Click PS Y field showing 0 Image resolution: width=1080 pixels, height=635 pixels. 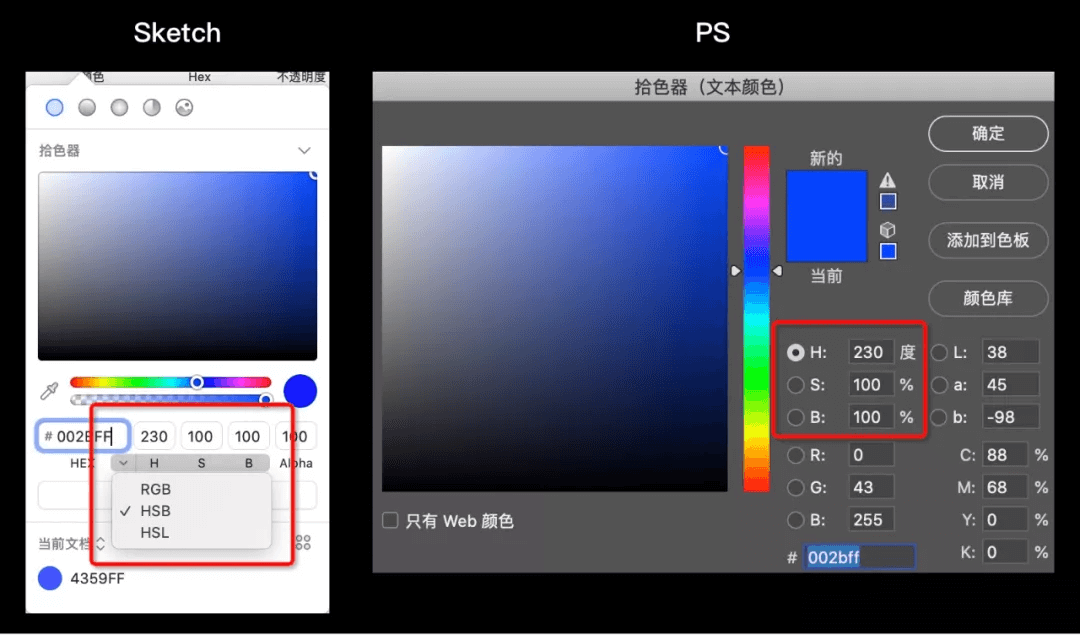[x=1005, y=520]
